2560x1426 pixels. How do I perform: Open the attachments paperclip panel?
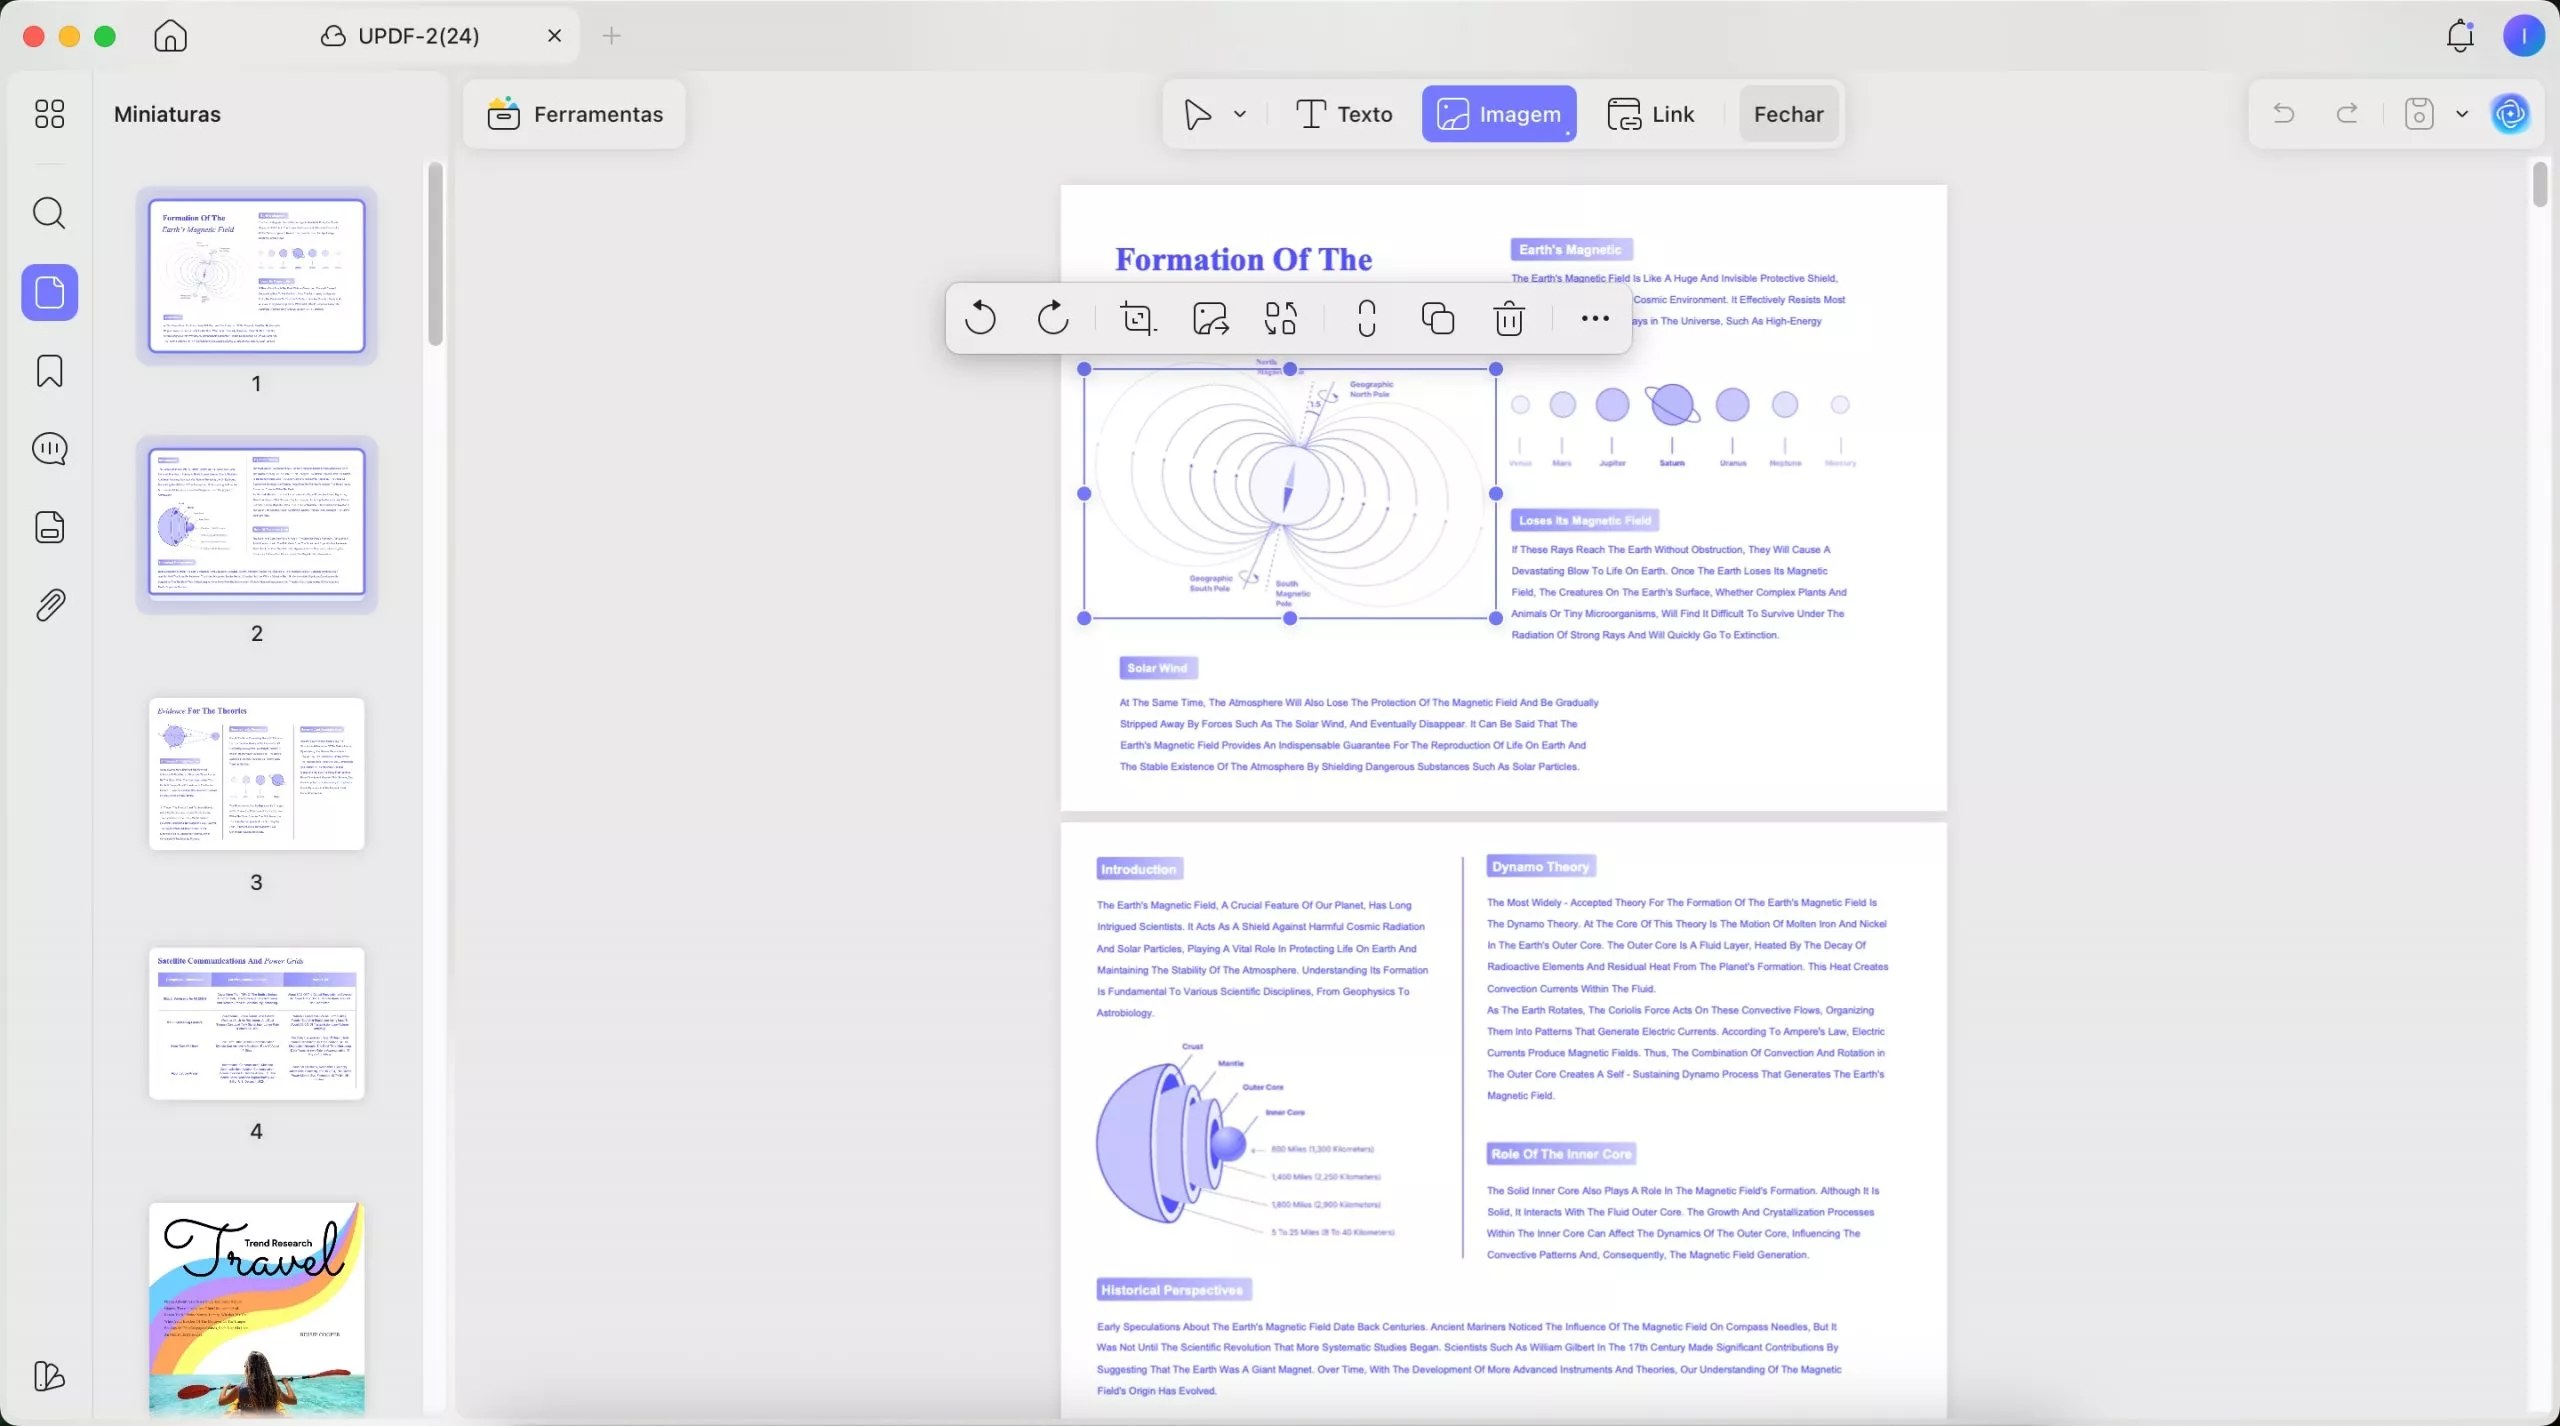point(49,605)
